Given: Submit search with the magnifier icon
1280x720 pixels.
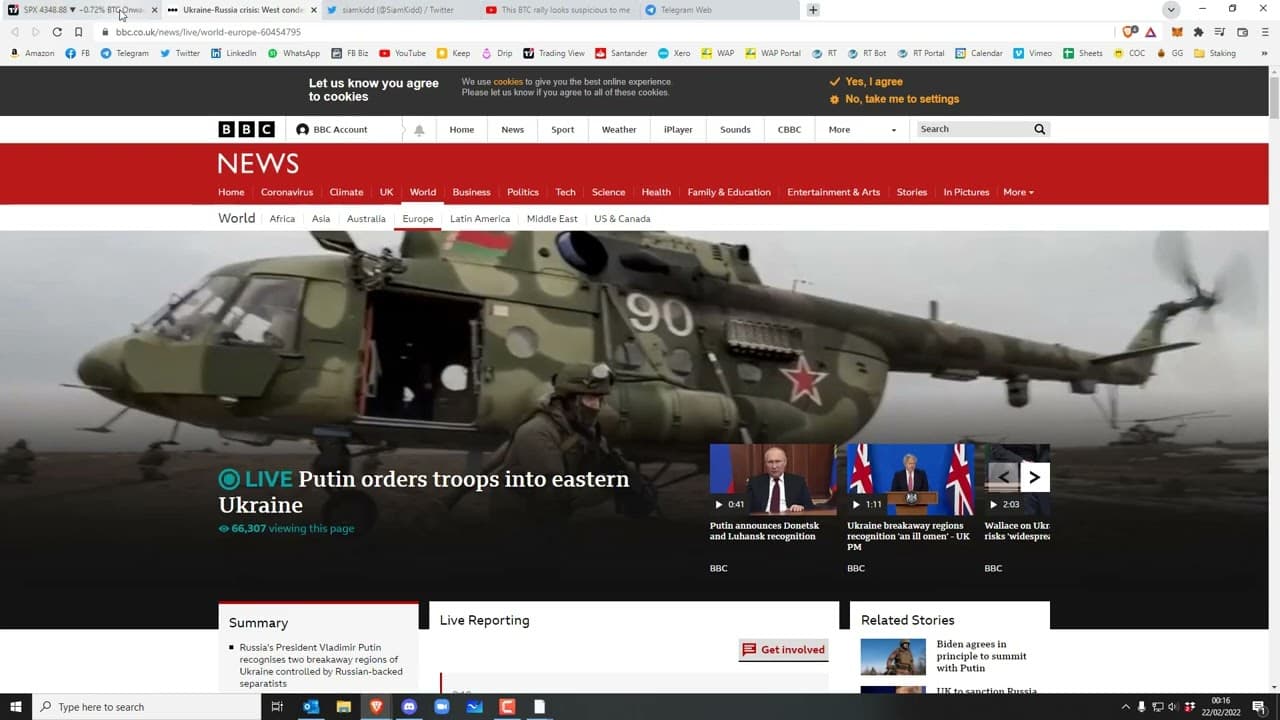Looking at the screenshot, I should [x=1039, y=129].
